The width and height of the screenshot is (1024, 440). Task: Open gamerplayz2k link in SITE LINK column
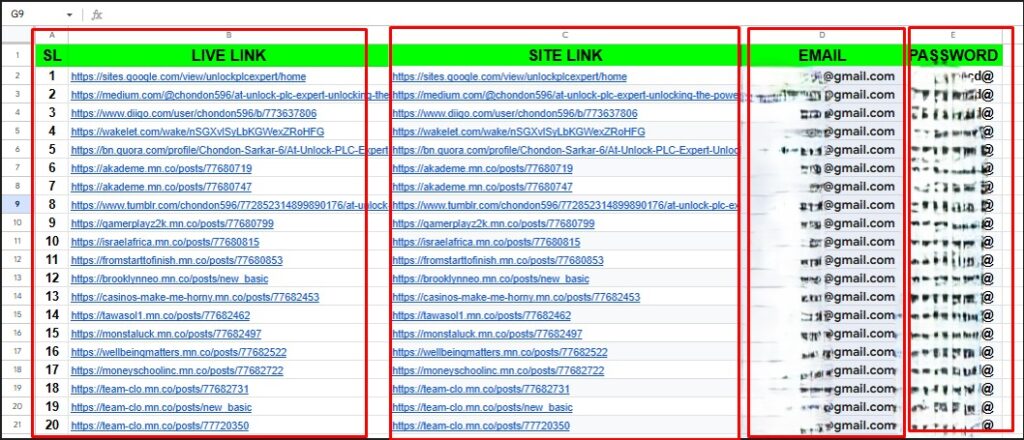(x=494, y=223)
